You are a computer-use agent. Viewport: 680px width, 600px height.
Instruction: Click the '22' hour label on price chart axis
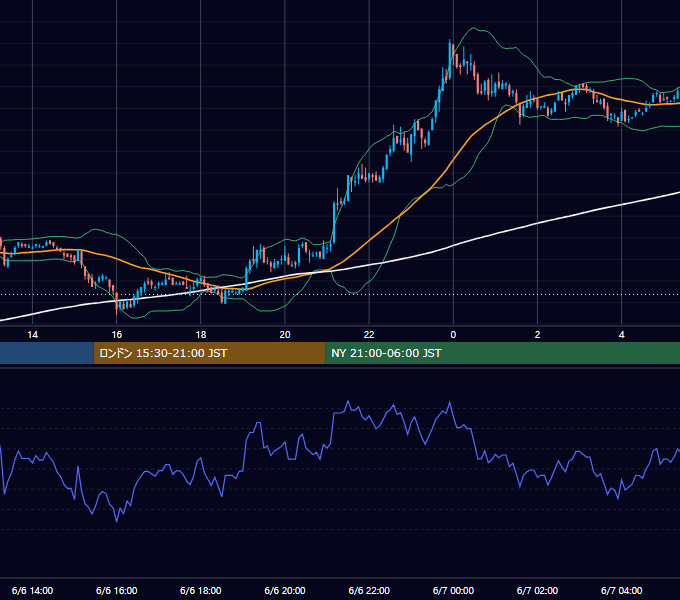369,335
